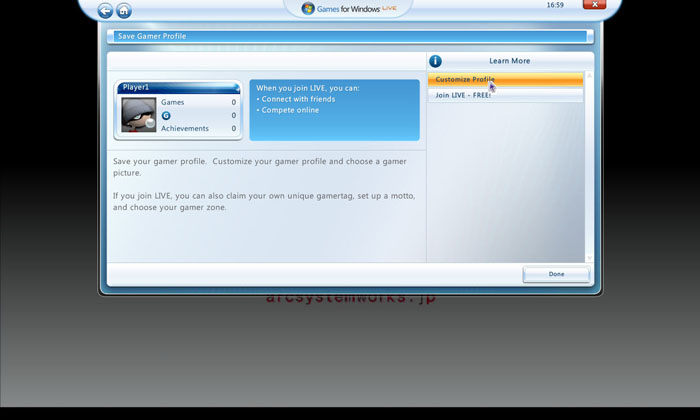Screen dimensions: 700x420
Task: Open Learn More help
Action: 509,61
